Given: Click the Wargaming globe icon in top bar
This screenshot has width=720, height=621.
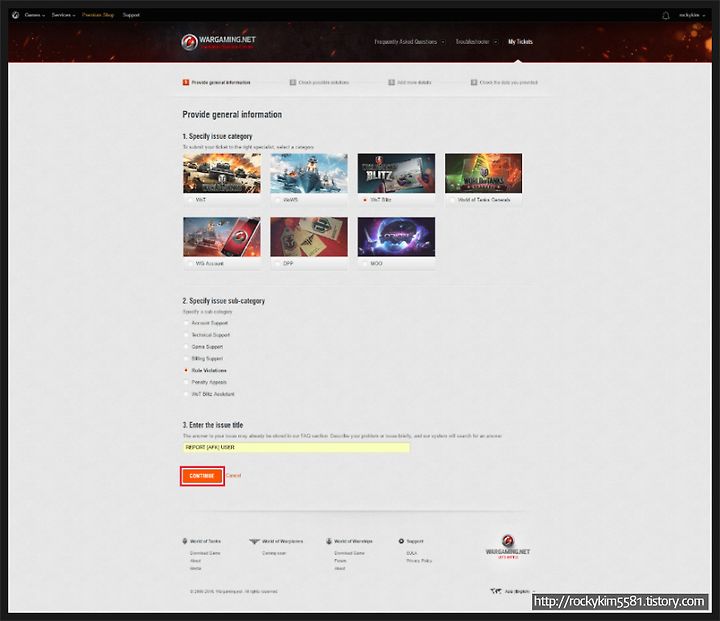Looking at the screenshot, I should tap(15, 15).
